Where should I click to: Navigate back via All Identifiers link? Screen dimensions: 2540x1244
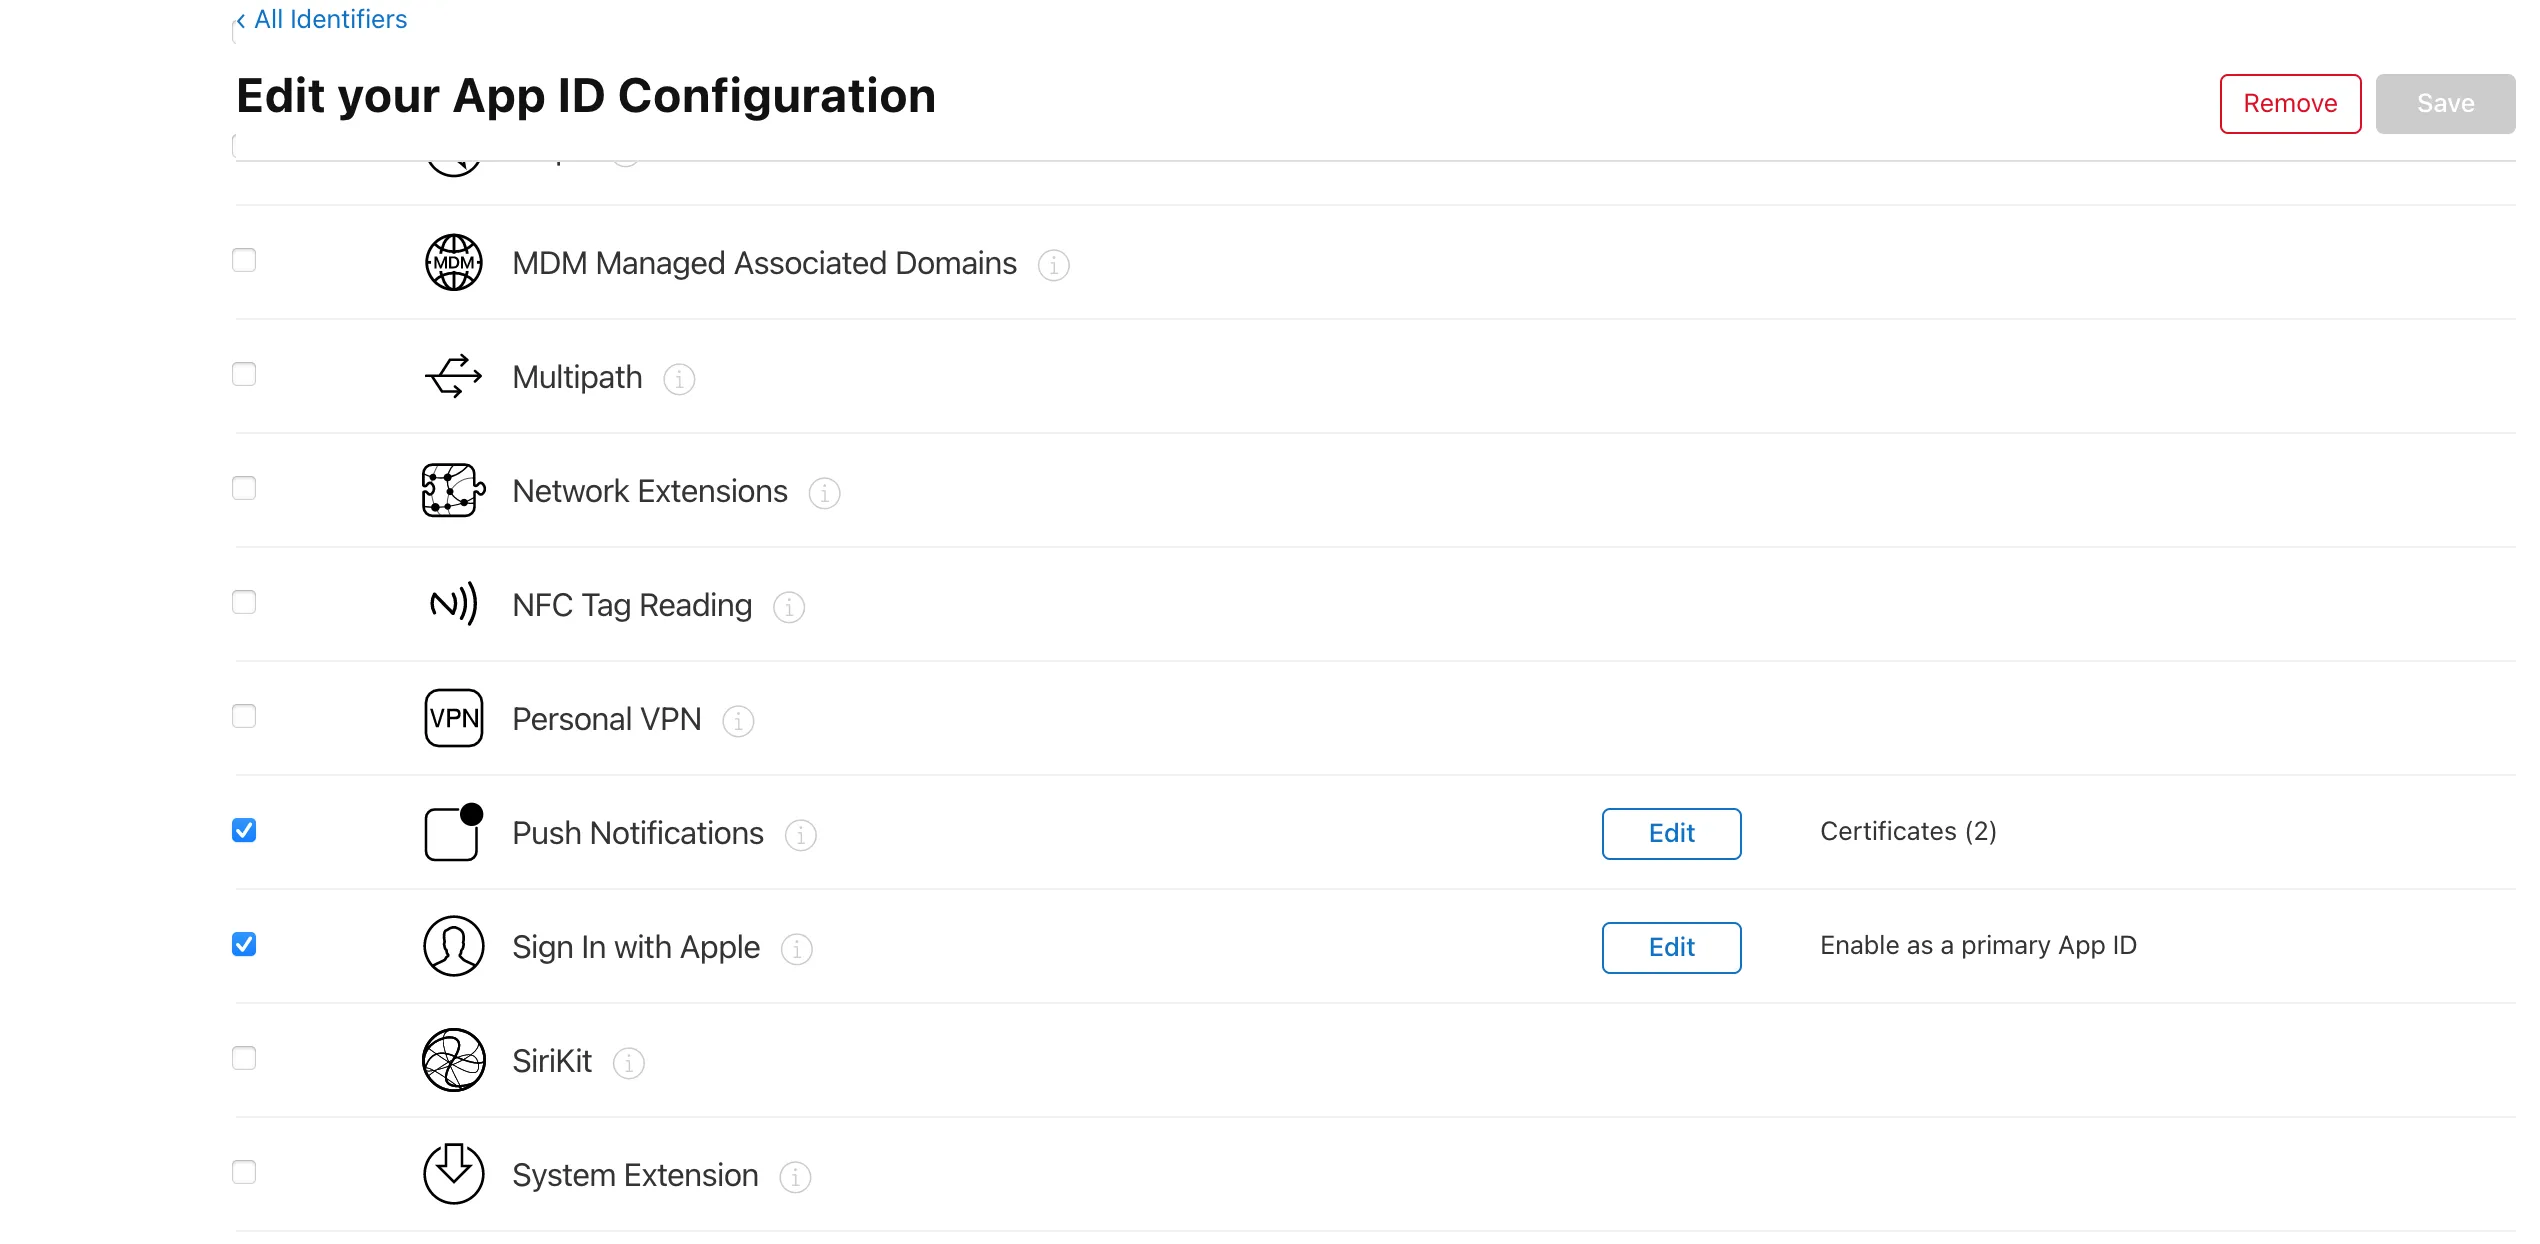tap(321, 18)
